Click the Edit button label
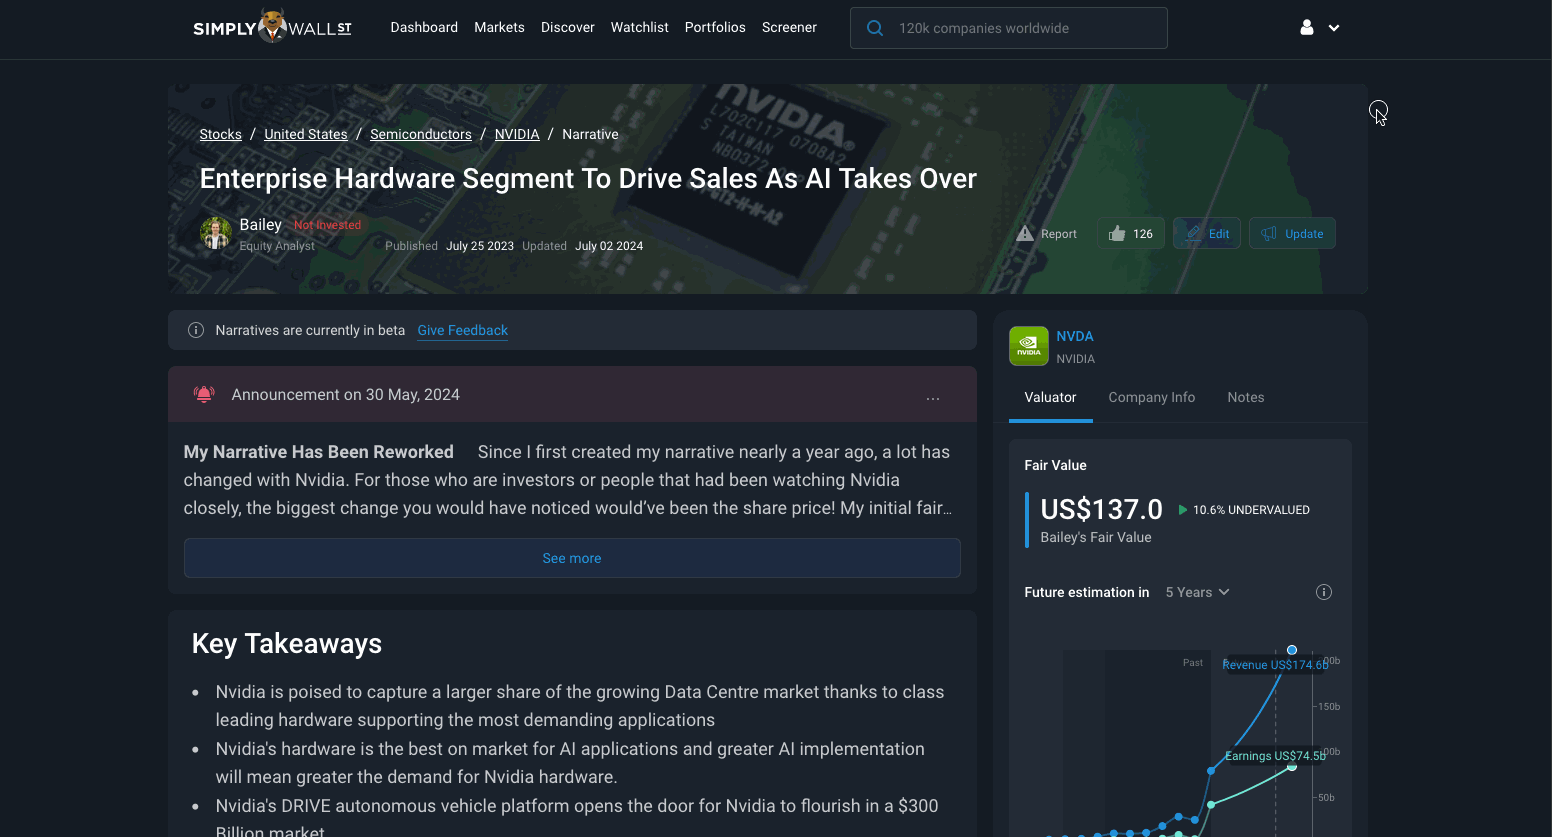This screenshot has height=837, width=1552. click(1219, 234)
